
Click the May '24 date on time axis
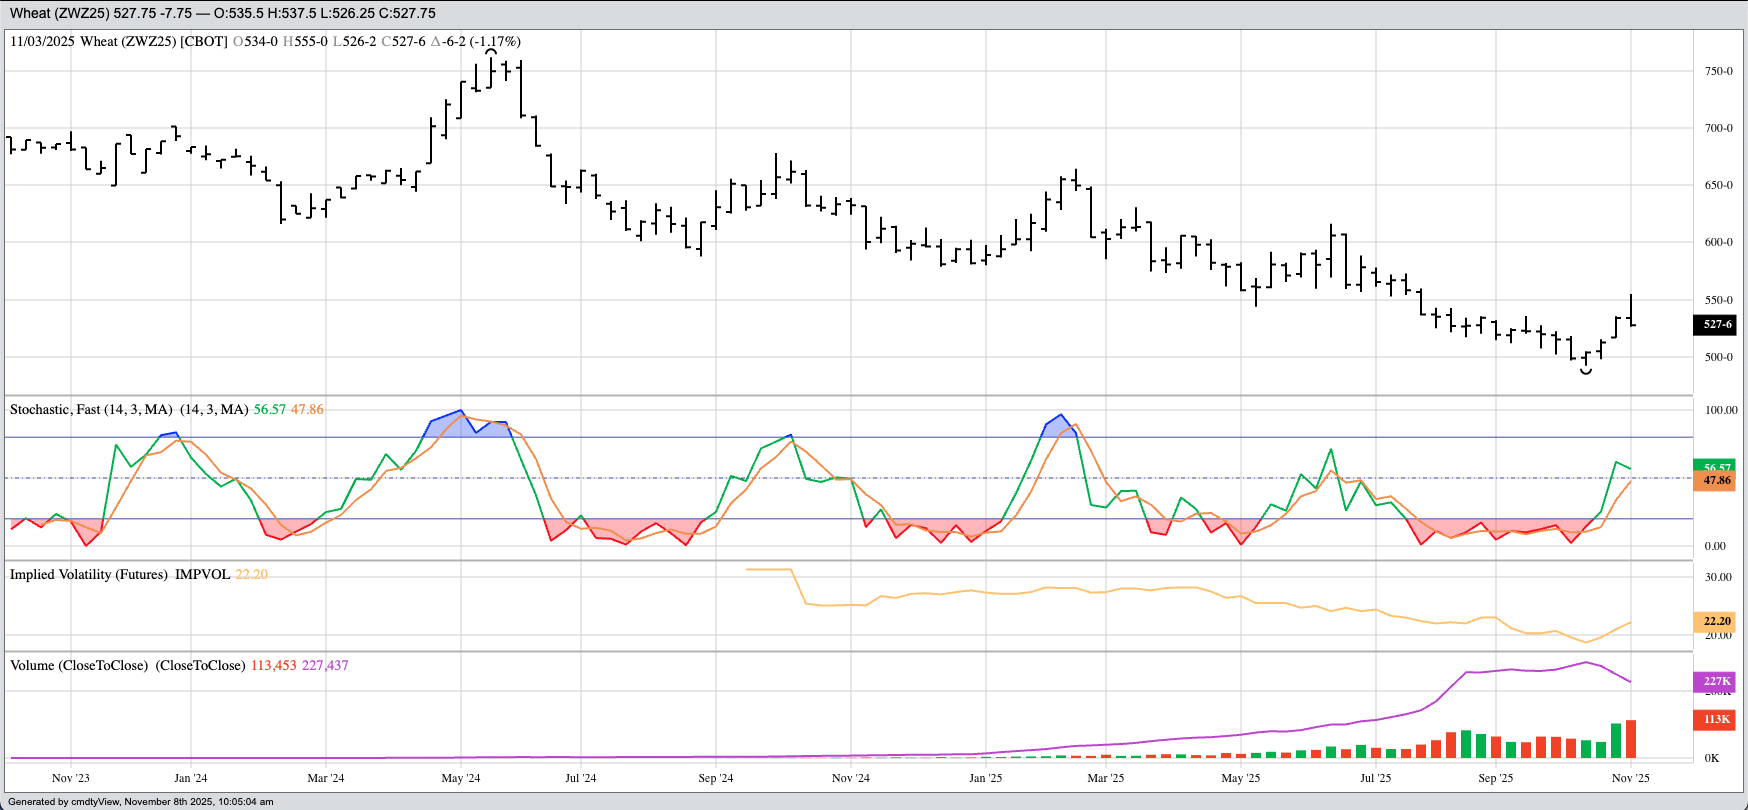[x=460, y=777]
